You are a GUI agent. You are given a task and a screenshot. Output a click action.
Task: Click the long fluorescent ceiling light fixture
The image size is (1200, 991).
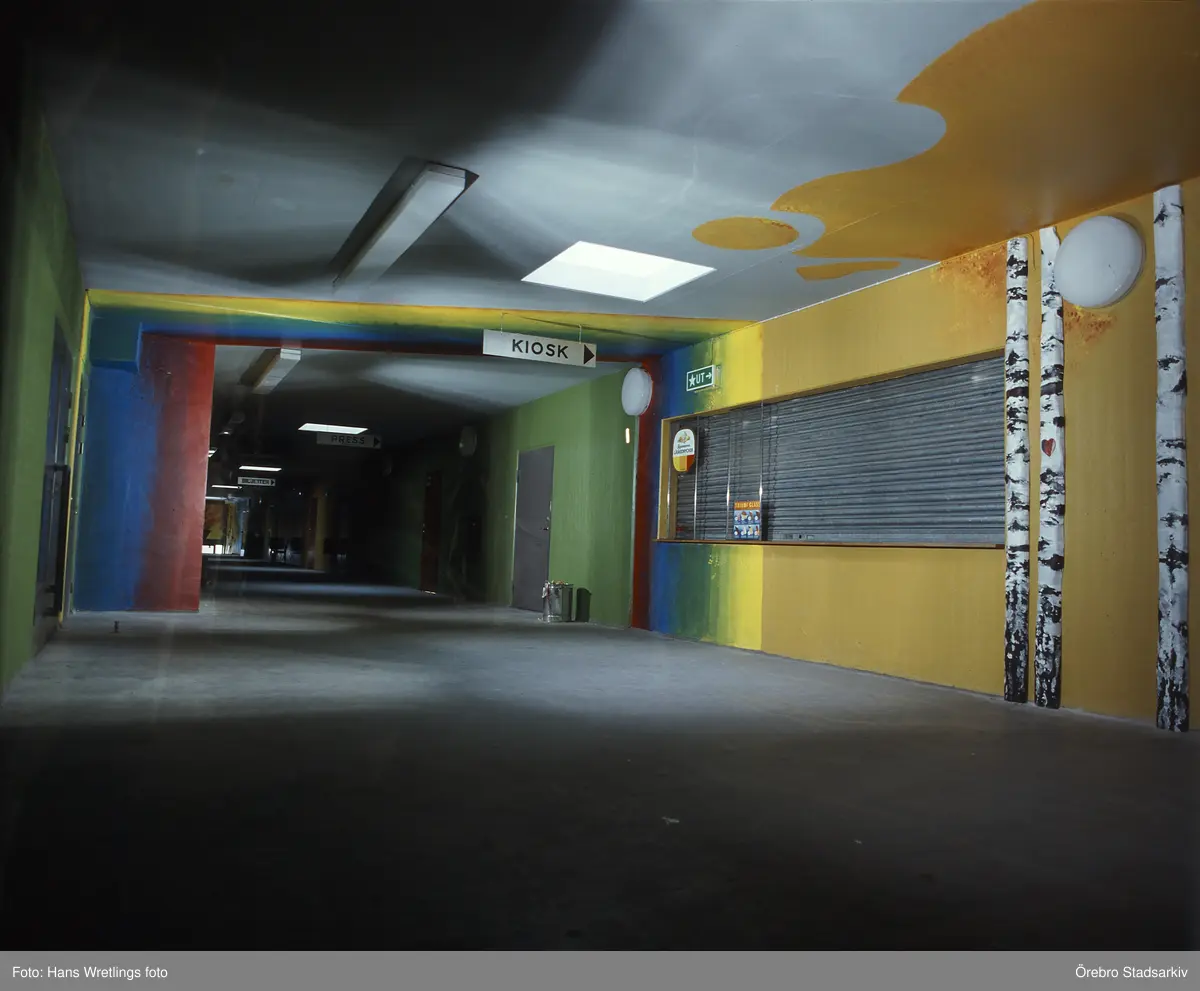402,221
